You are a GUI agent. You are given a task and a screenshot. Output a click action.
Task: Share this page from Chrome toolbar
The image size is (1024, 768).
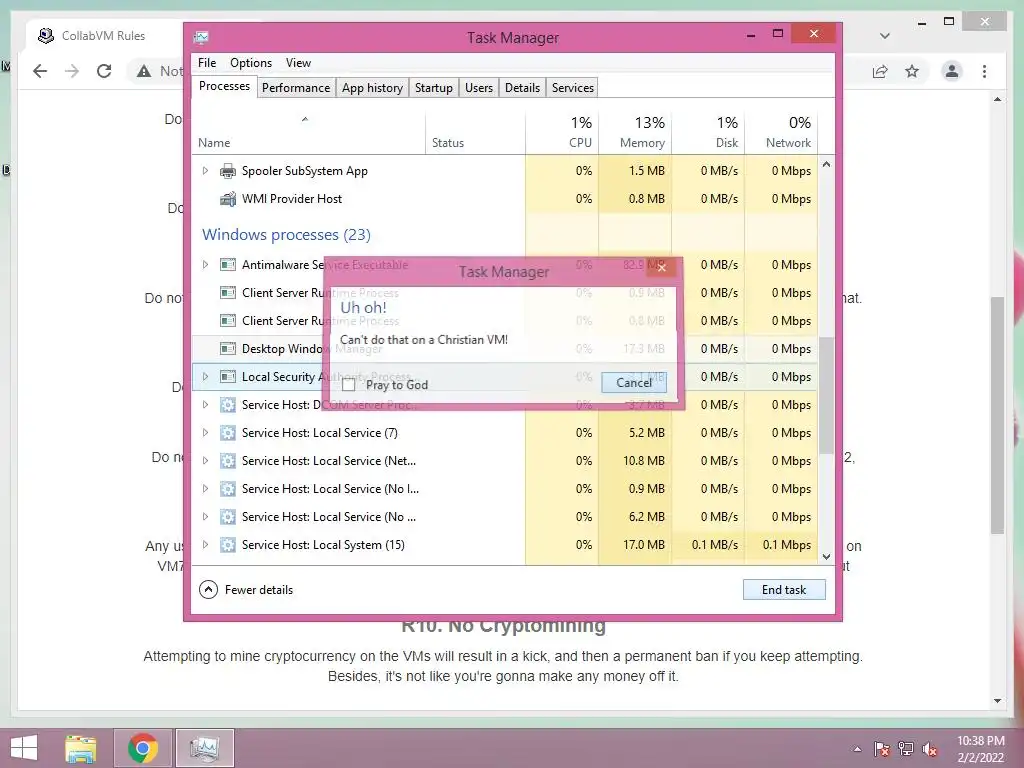(880, 71)
